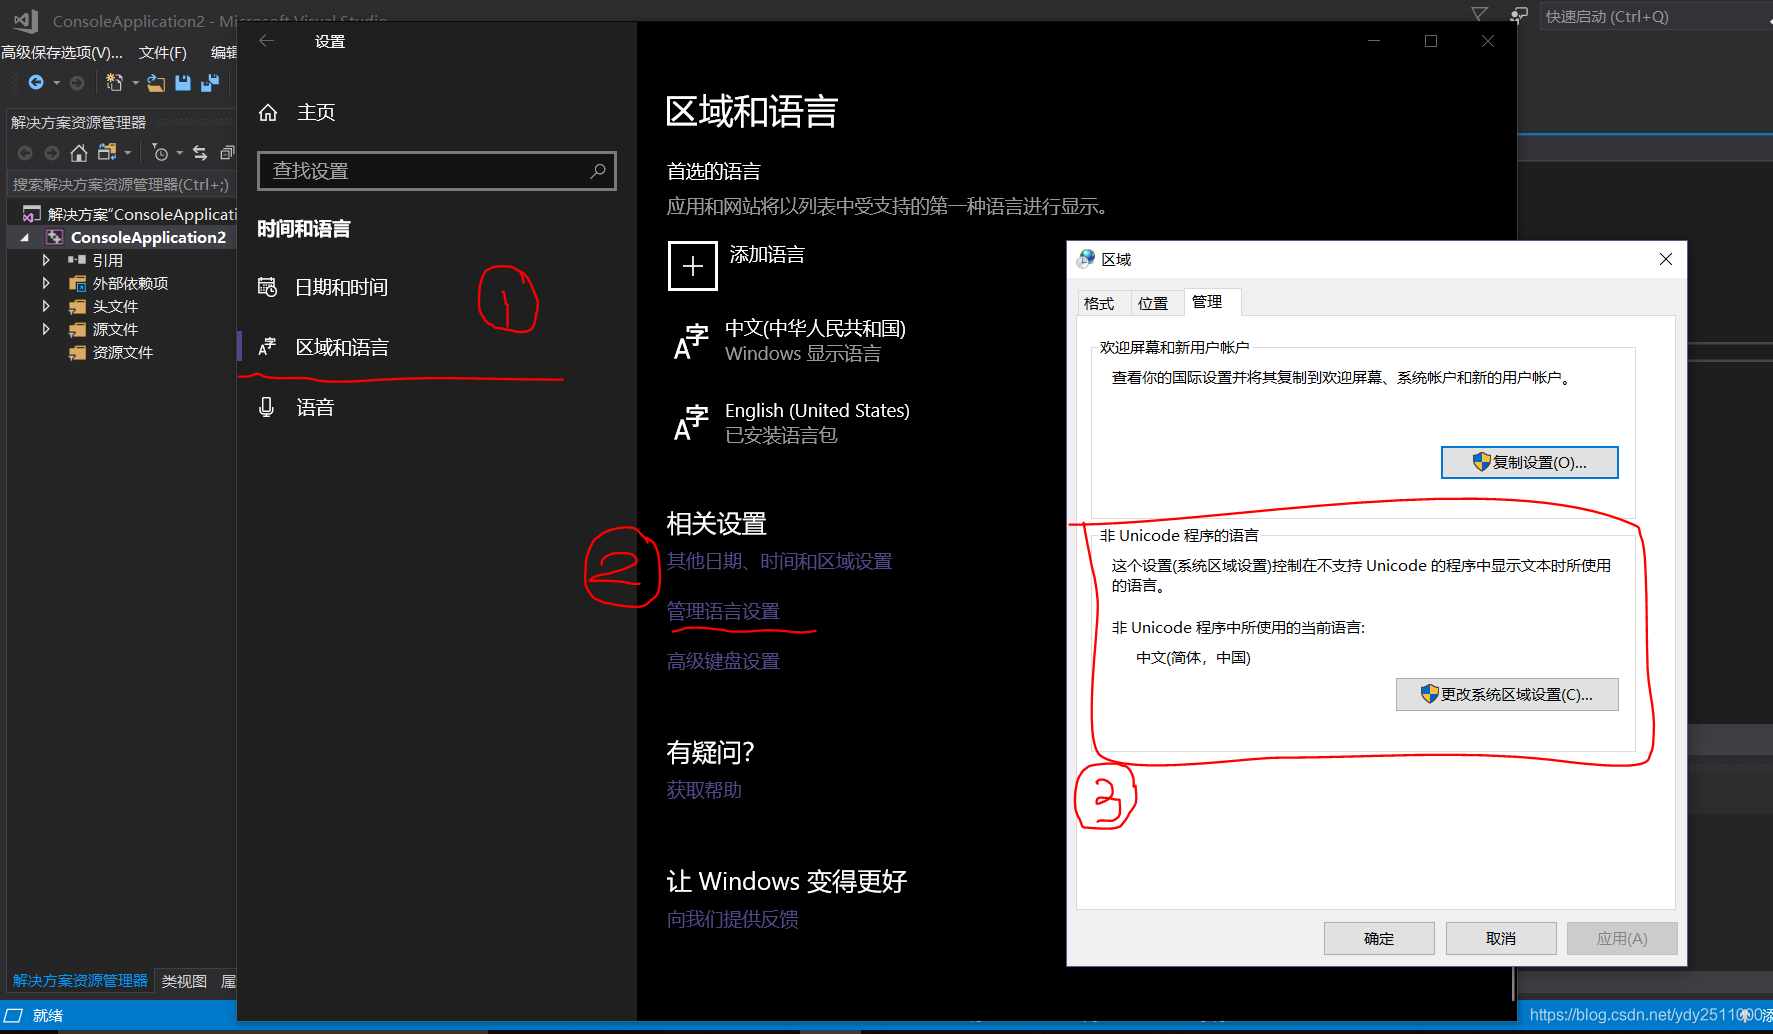The height and width of the screenshot is (1034, 1773).
Task: Click the Back arrow in Solution Explorer toolbar
Action: tap(25, 153)
